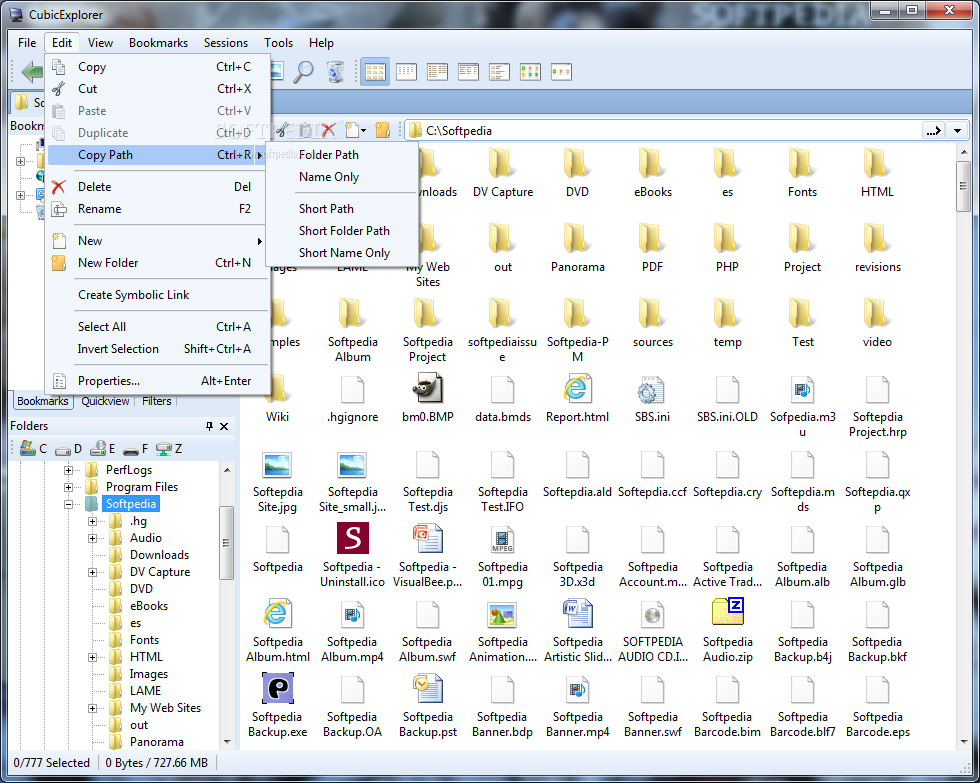Choose Invert Selection from Edit menu

coord(158,349)
